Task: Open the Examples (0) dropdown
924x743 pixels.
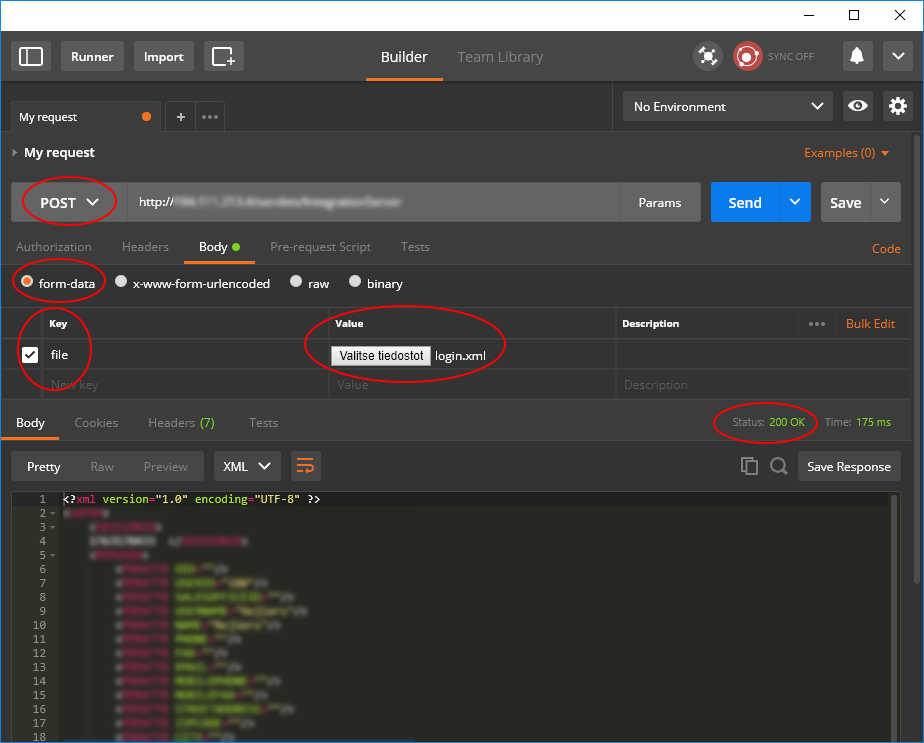Action: (846, 153)
